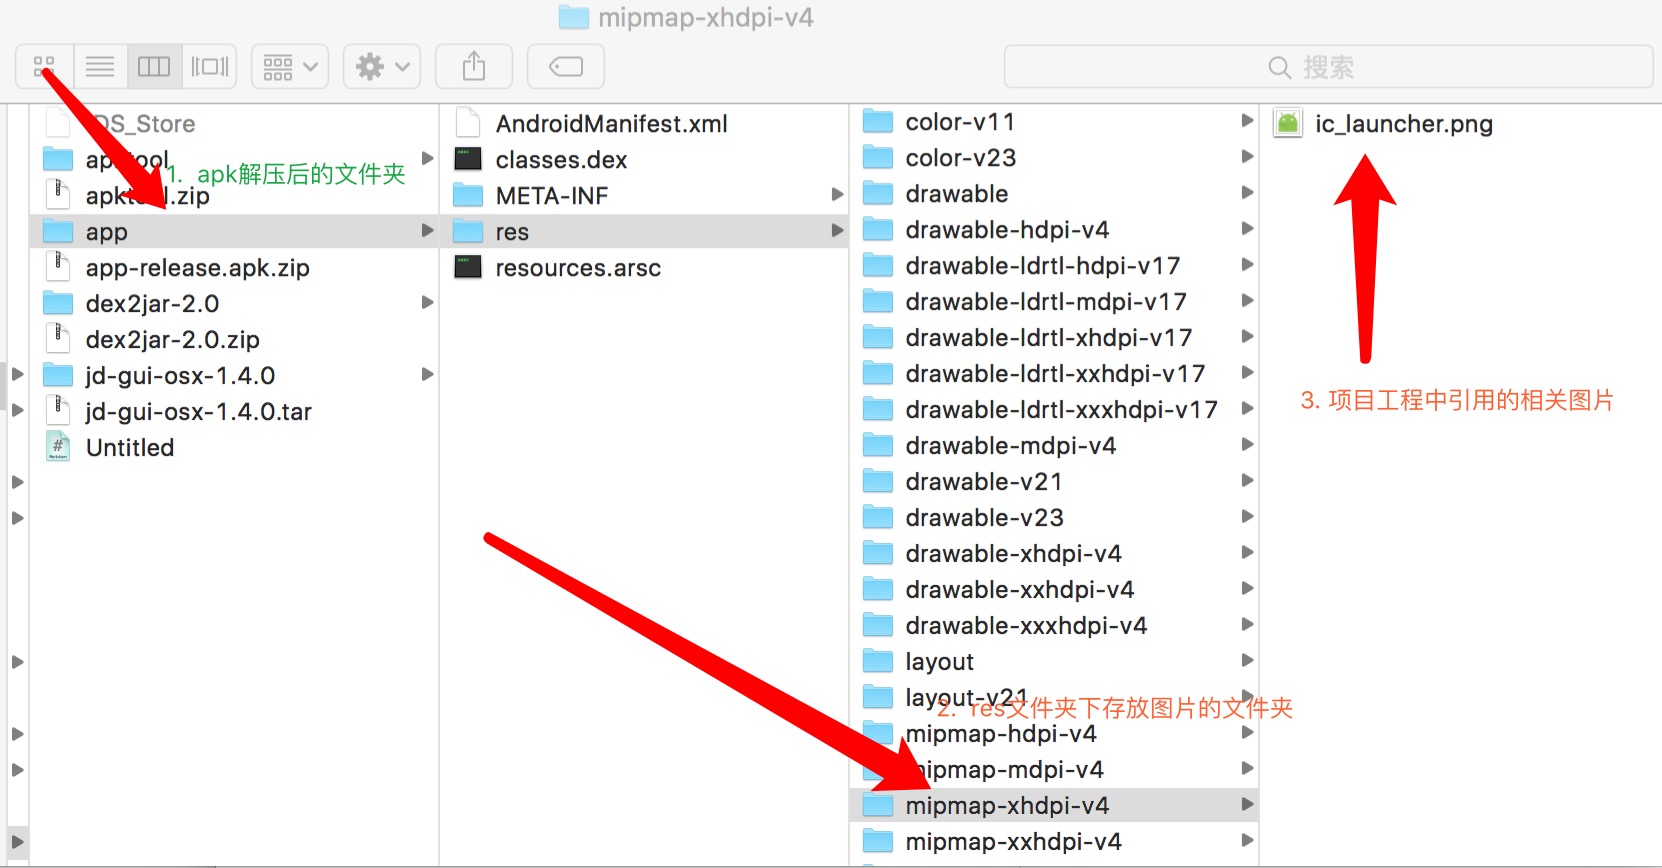This screenshot has height=868, width=1662.
Task: Open the drawable-ldrtl-xxhdpi-v17 folder name
Action: (x=1055, y=374)
